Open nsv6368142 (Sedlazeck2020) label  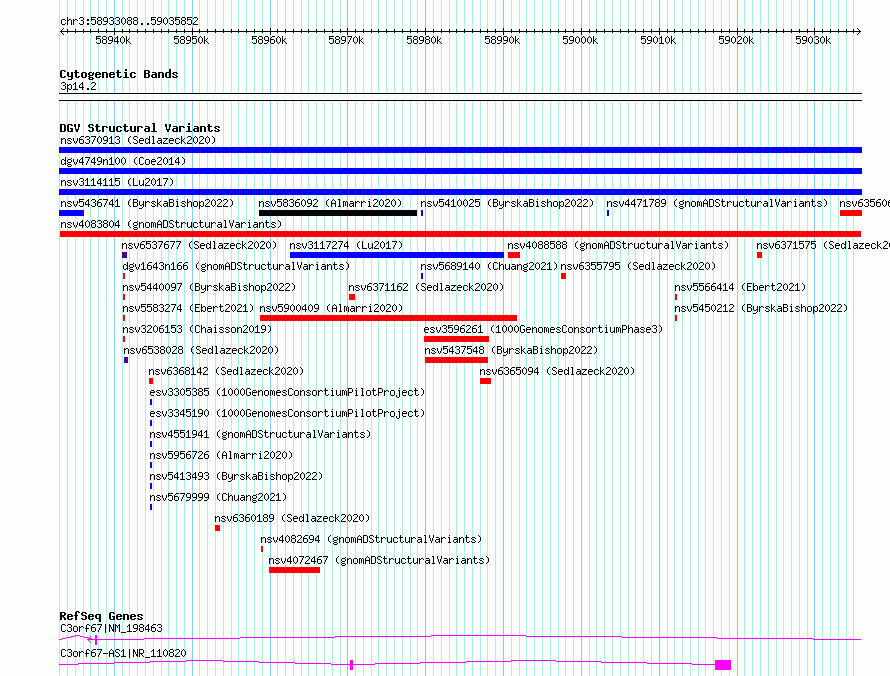click(226, 371)
